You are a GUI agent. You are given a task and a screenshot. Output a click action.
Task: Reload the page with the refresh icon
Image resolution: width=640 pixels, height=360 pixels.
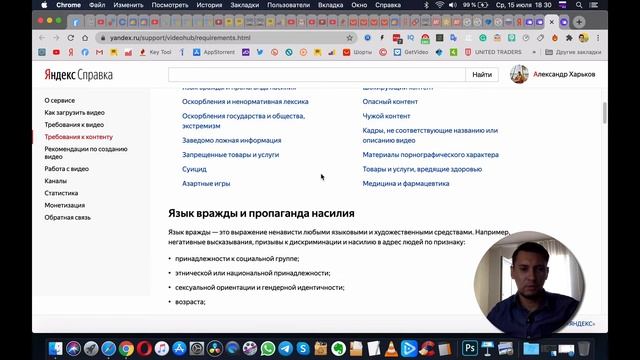tap(71, 38)
